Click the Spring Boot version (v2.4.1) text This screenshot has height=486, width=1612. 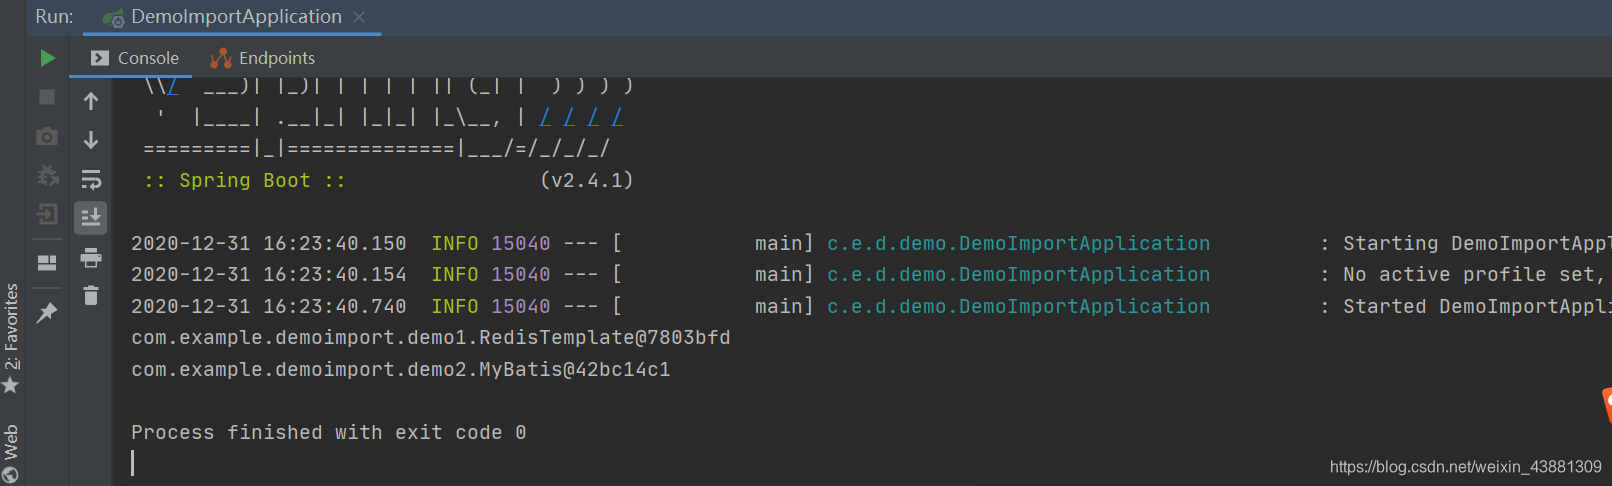pos(587,180)
